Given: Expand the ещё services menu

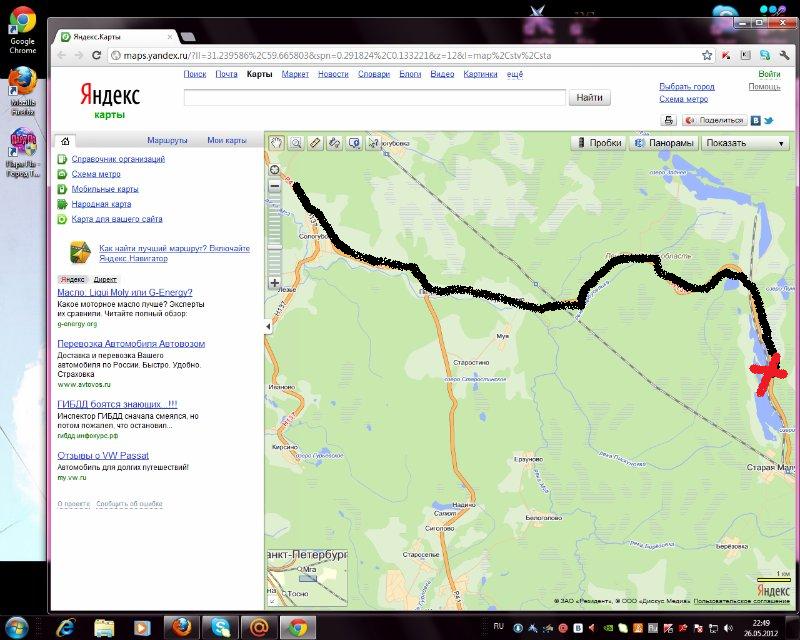Looking at the screenshot, I should (x=515, y=74).
